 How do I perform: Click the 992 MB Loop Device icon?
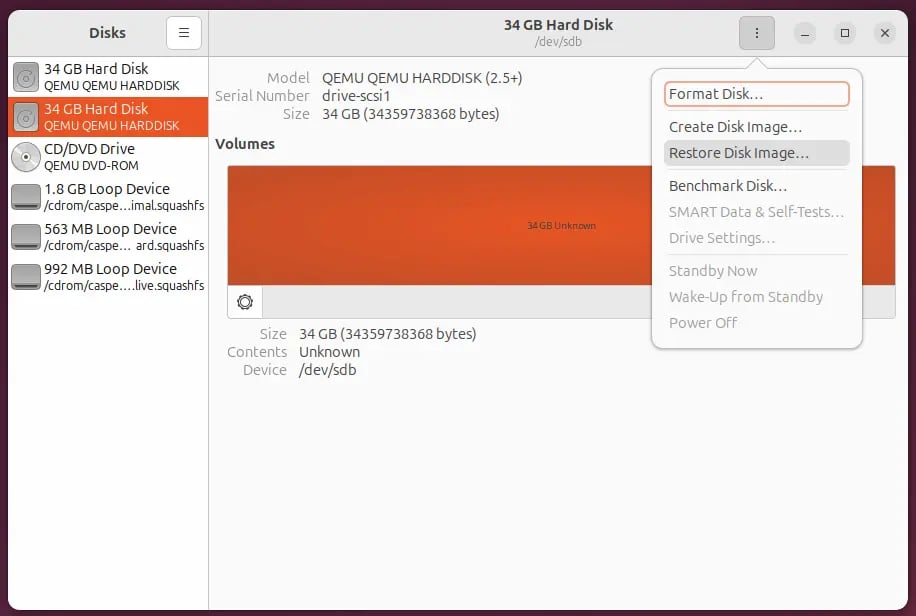tap(26, 277)
